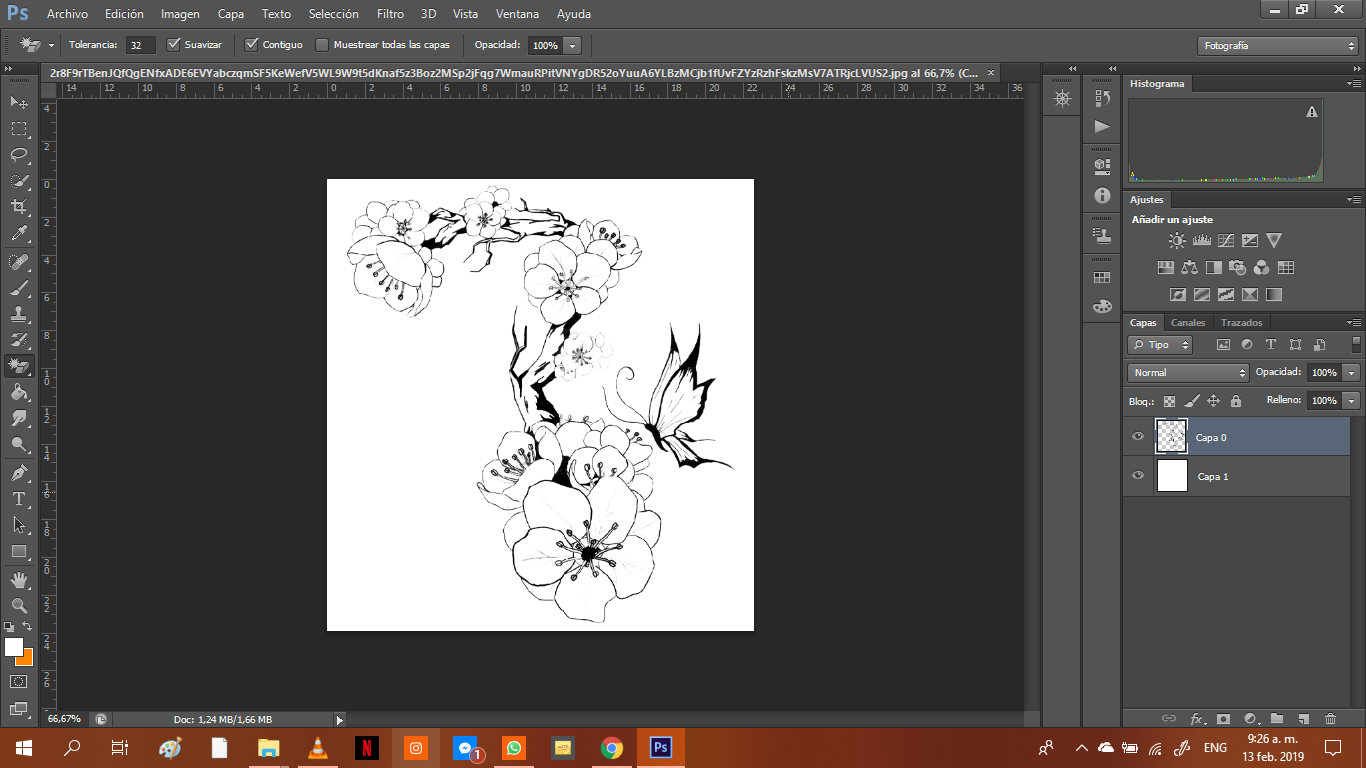Open the Normal blend mode dropdown
1366x768 pixels.
pyautogui.click(x=1189, y=373)
